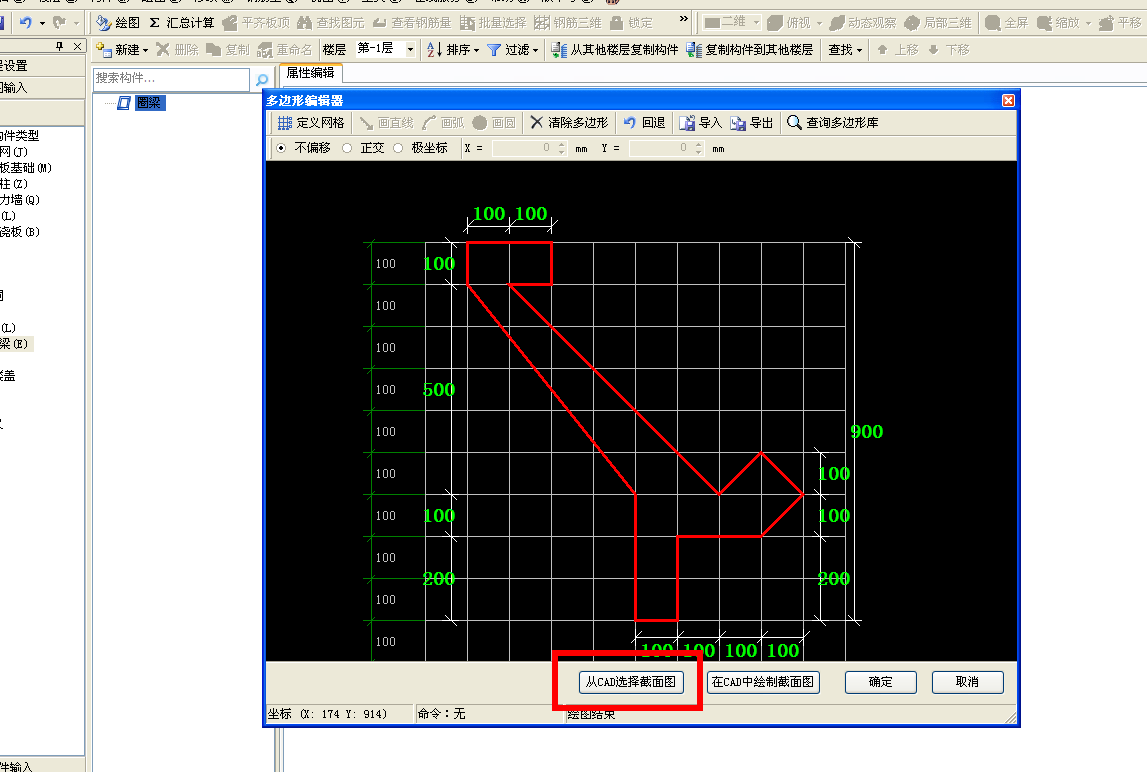Click 钢筋三维 toolbar item
This screenshot has width=1147, height=772.
568,23
